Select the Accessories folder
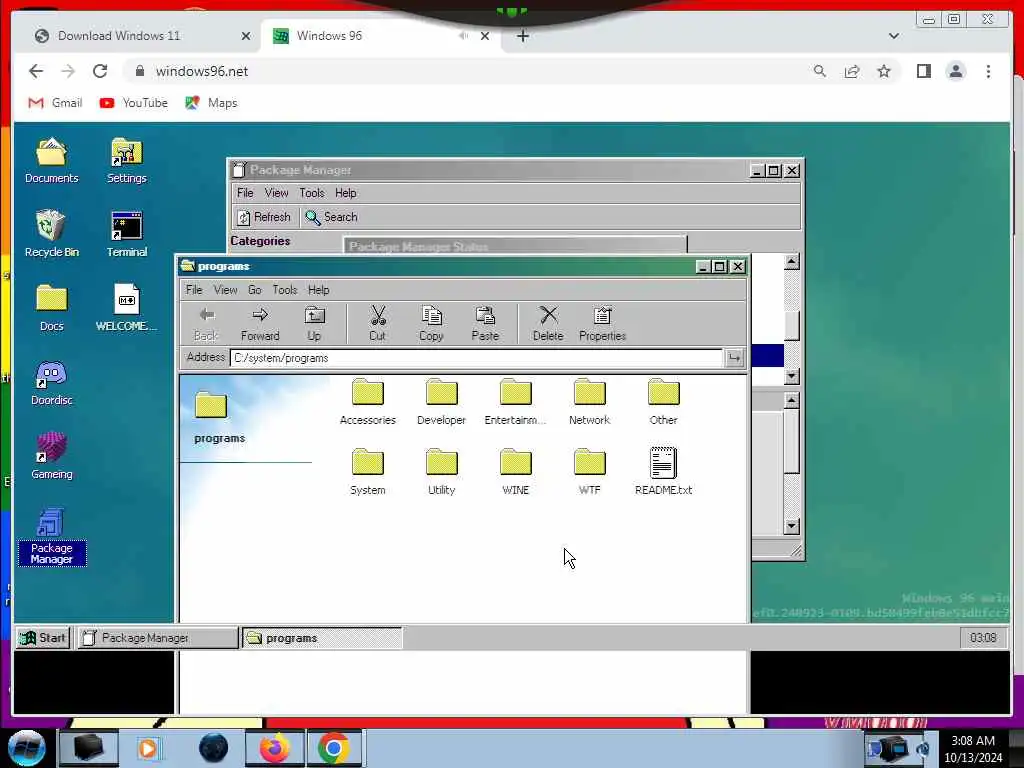Image resolution: width=1024 pixels, height=768 pixels. coord(368,402)
